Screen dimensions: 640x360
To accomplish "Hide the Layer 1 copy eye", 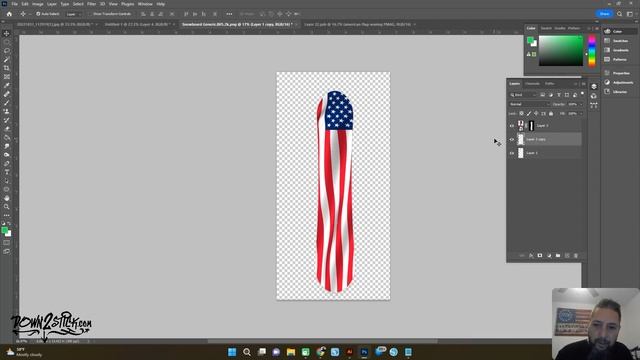I will (x=512, y=139).
